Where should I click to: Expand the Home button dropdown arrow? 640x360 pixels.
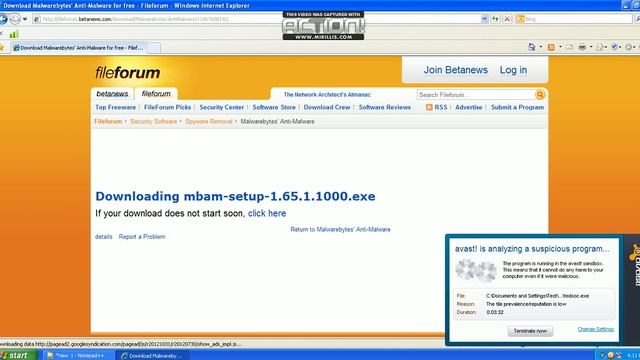click(541, 47)
